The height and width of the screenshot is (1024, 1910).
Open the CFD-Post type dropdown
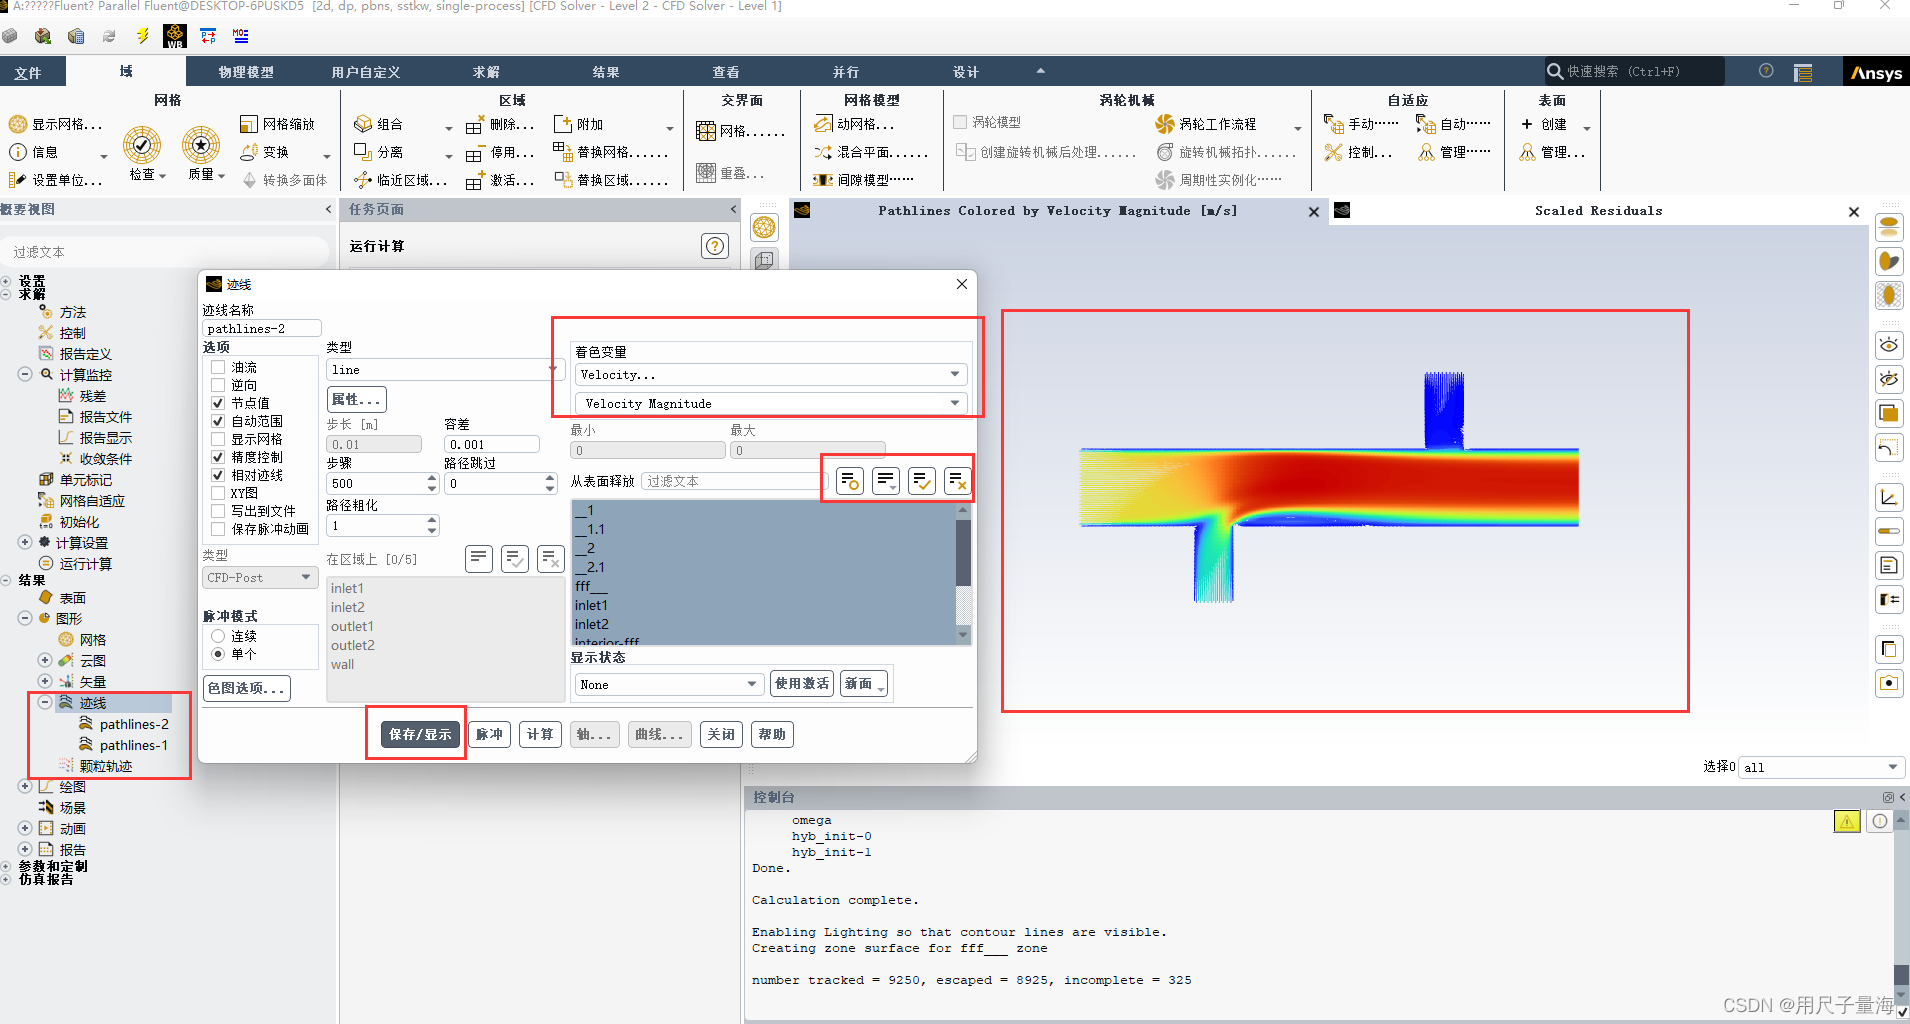click(x=260, y=577)
